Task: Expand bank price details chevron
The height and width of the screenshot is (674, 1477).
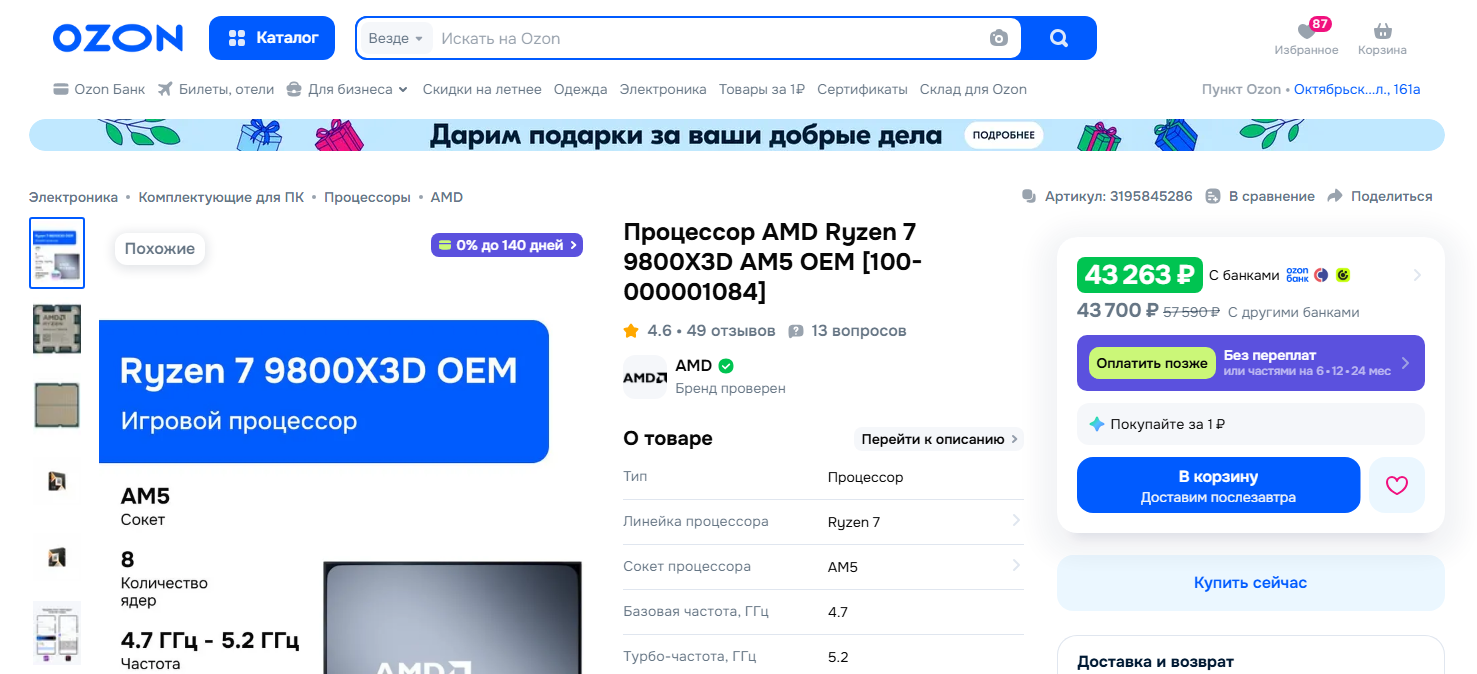Action: (1417, 275)
